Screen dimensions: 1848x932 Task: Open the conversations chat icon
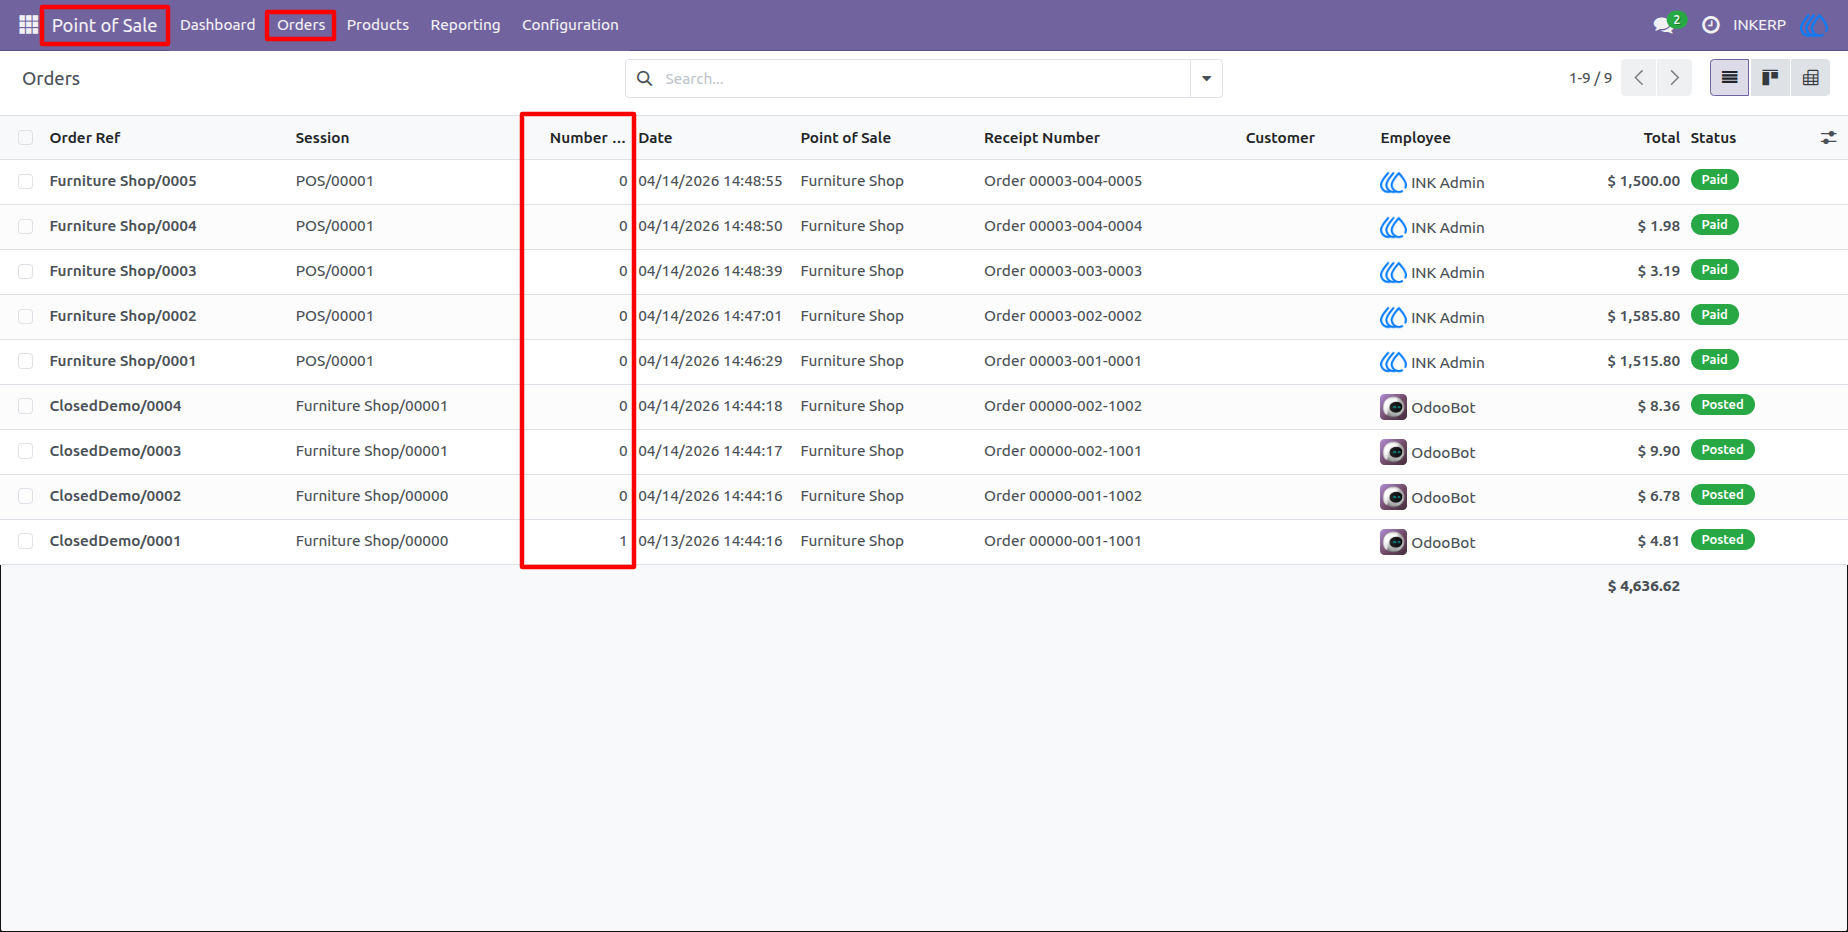coord(1664,25)
